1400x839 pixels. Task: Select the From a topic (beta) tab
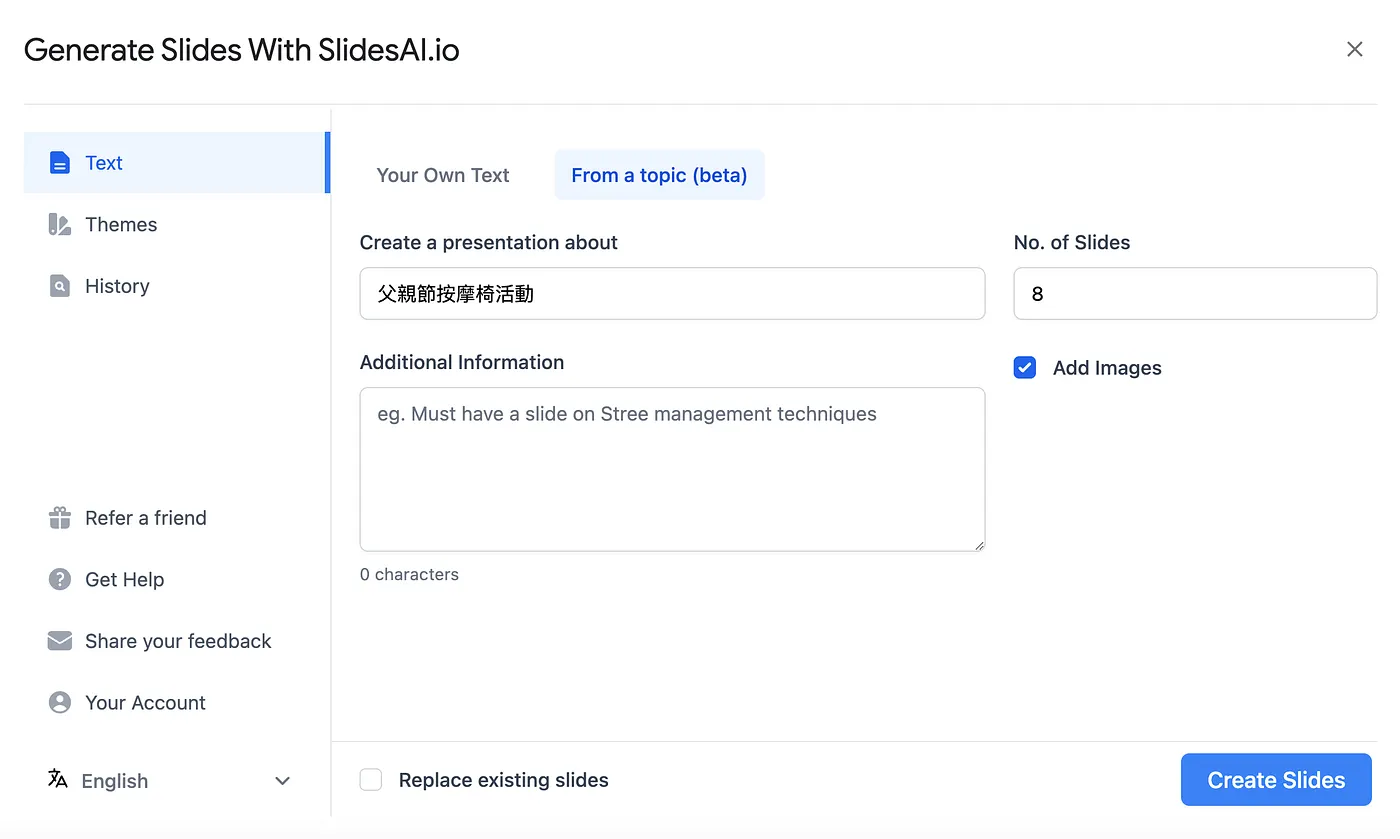tap(660, 175)
